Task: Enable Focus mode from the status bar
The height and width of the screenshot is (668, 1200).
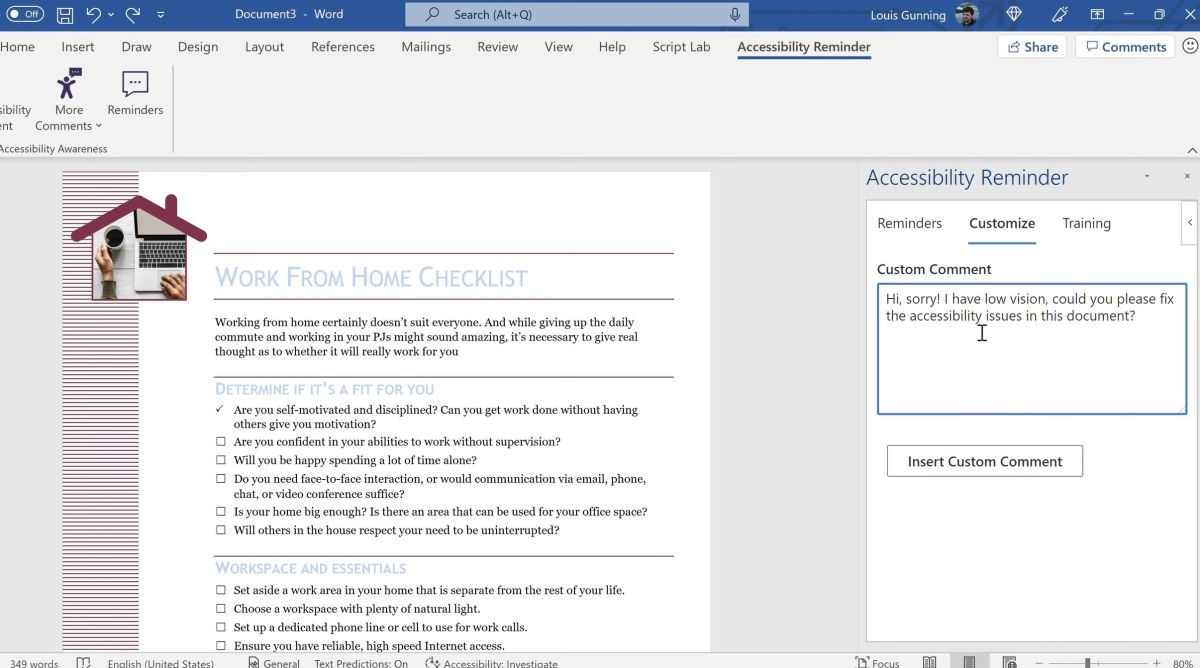Action: (x=878, y=662)
